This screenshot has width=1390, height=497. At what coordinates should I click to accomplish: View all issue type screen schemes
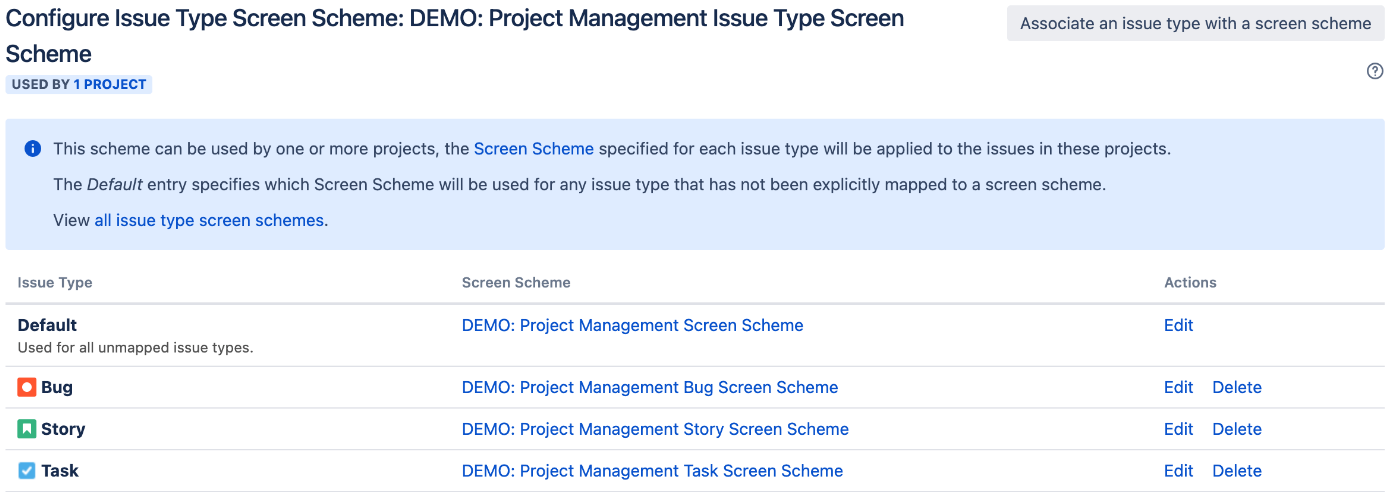(209, 220)
